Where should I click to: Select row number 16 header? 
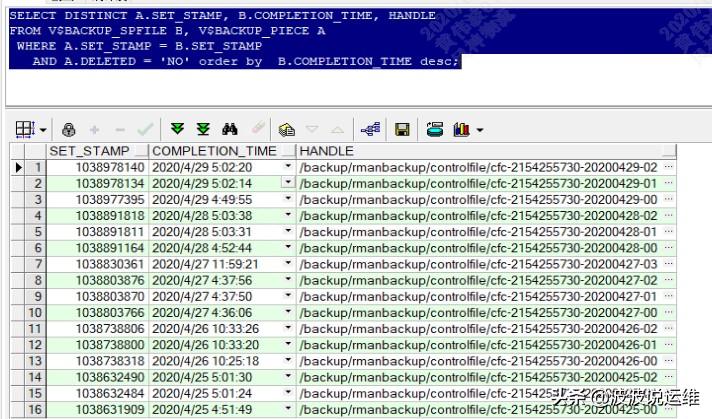(x=35, y=409)
